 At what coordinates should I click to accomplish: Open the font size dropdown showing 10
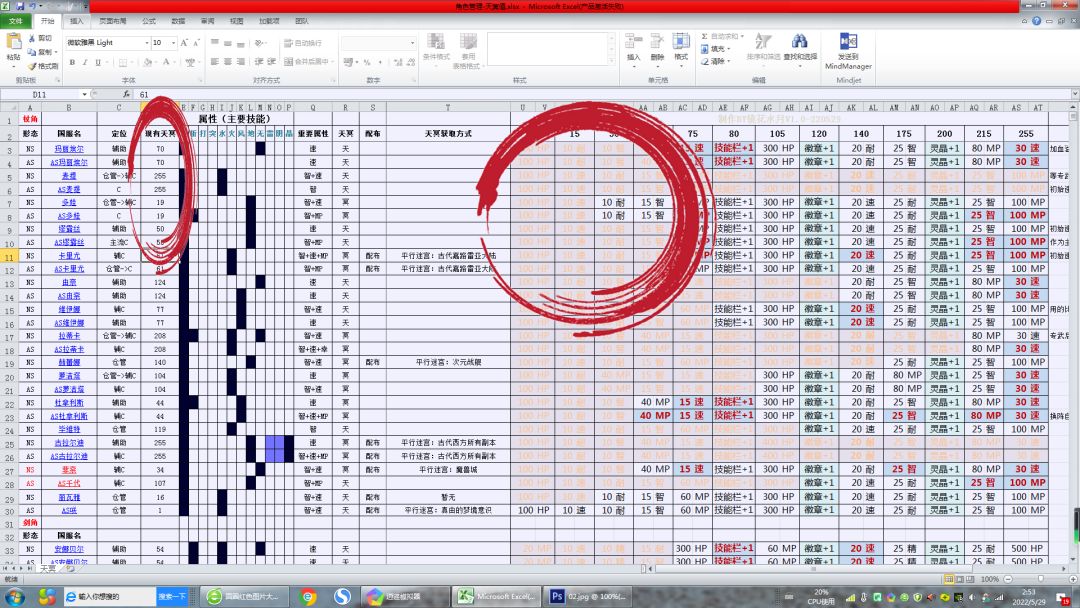pos(173,43)
